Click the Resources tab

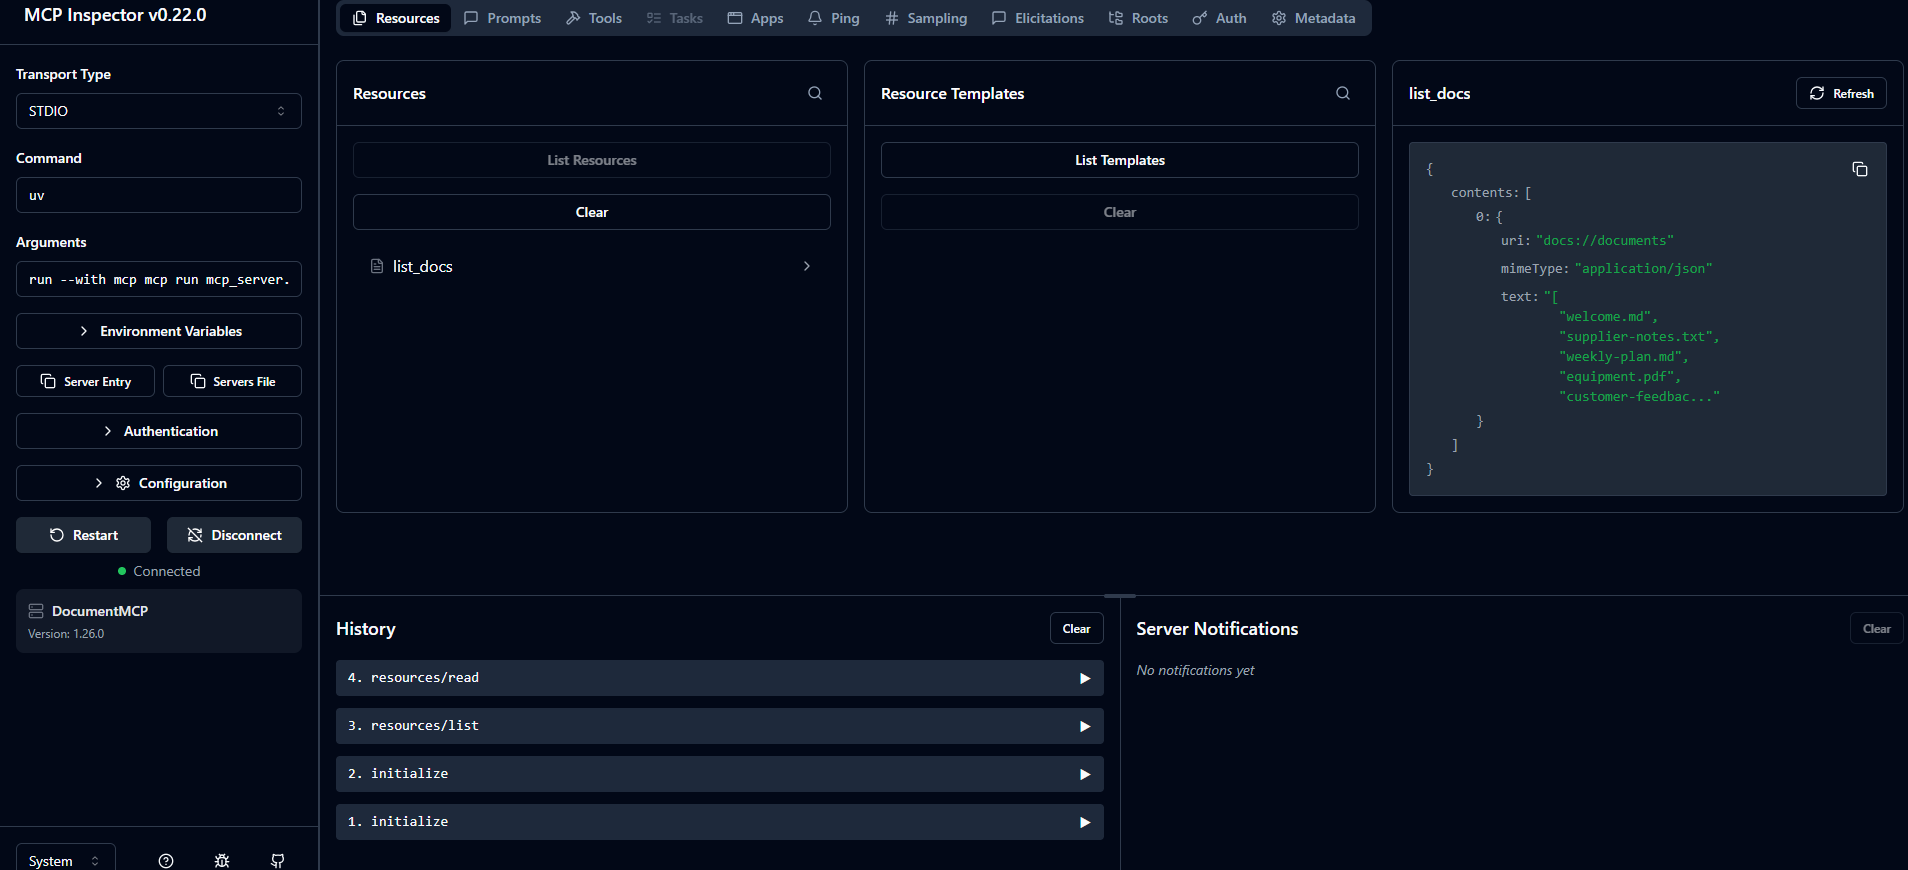(x=396, y=18)
